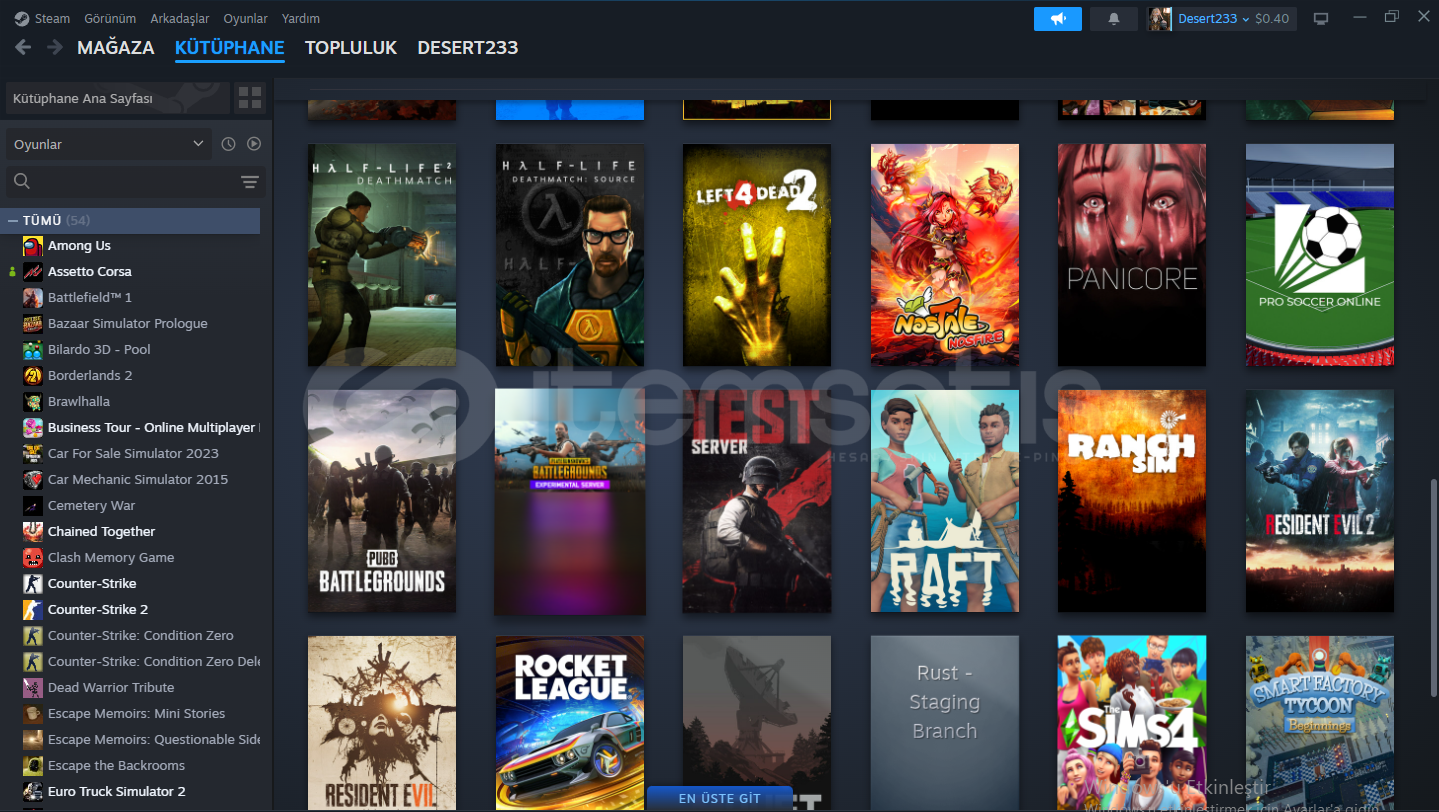Open the announcements megaphone button
The height and width of the screenshot is (812, 1439).
pyautogui.click(x=1058, y=18)
